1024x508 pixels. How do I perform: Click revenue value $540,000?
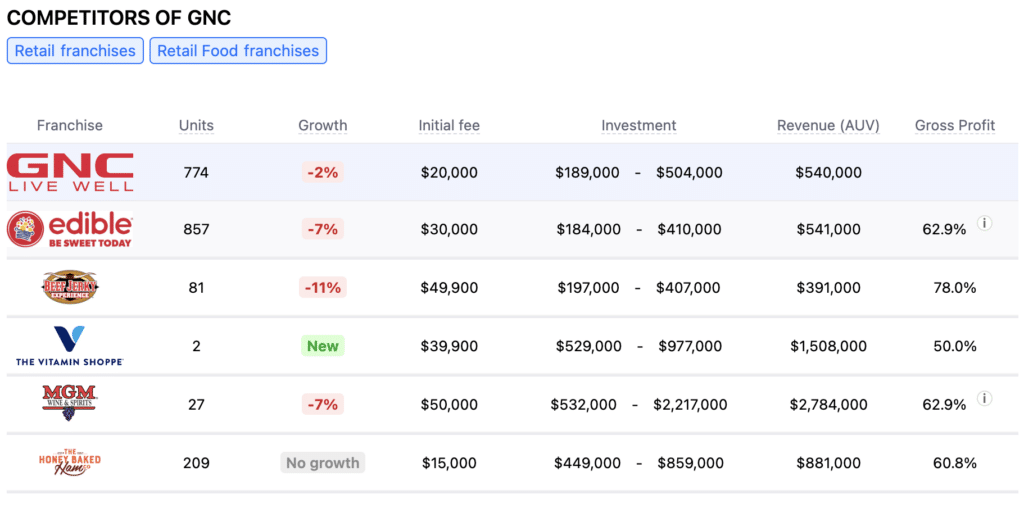pos(829,173)
